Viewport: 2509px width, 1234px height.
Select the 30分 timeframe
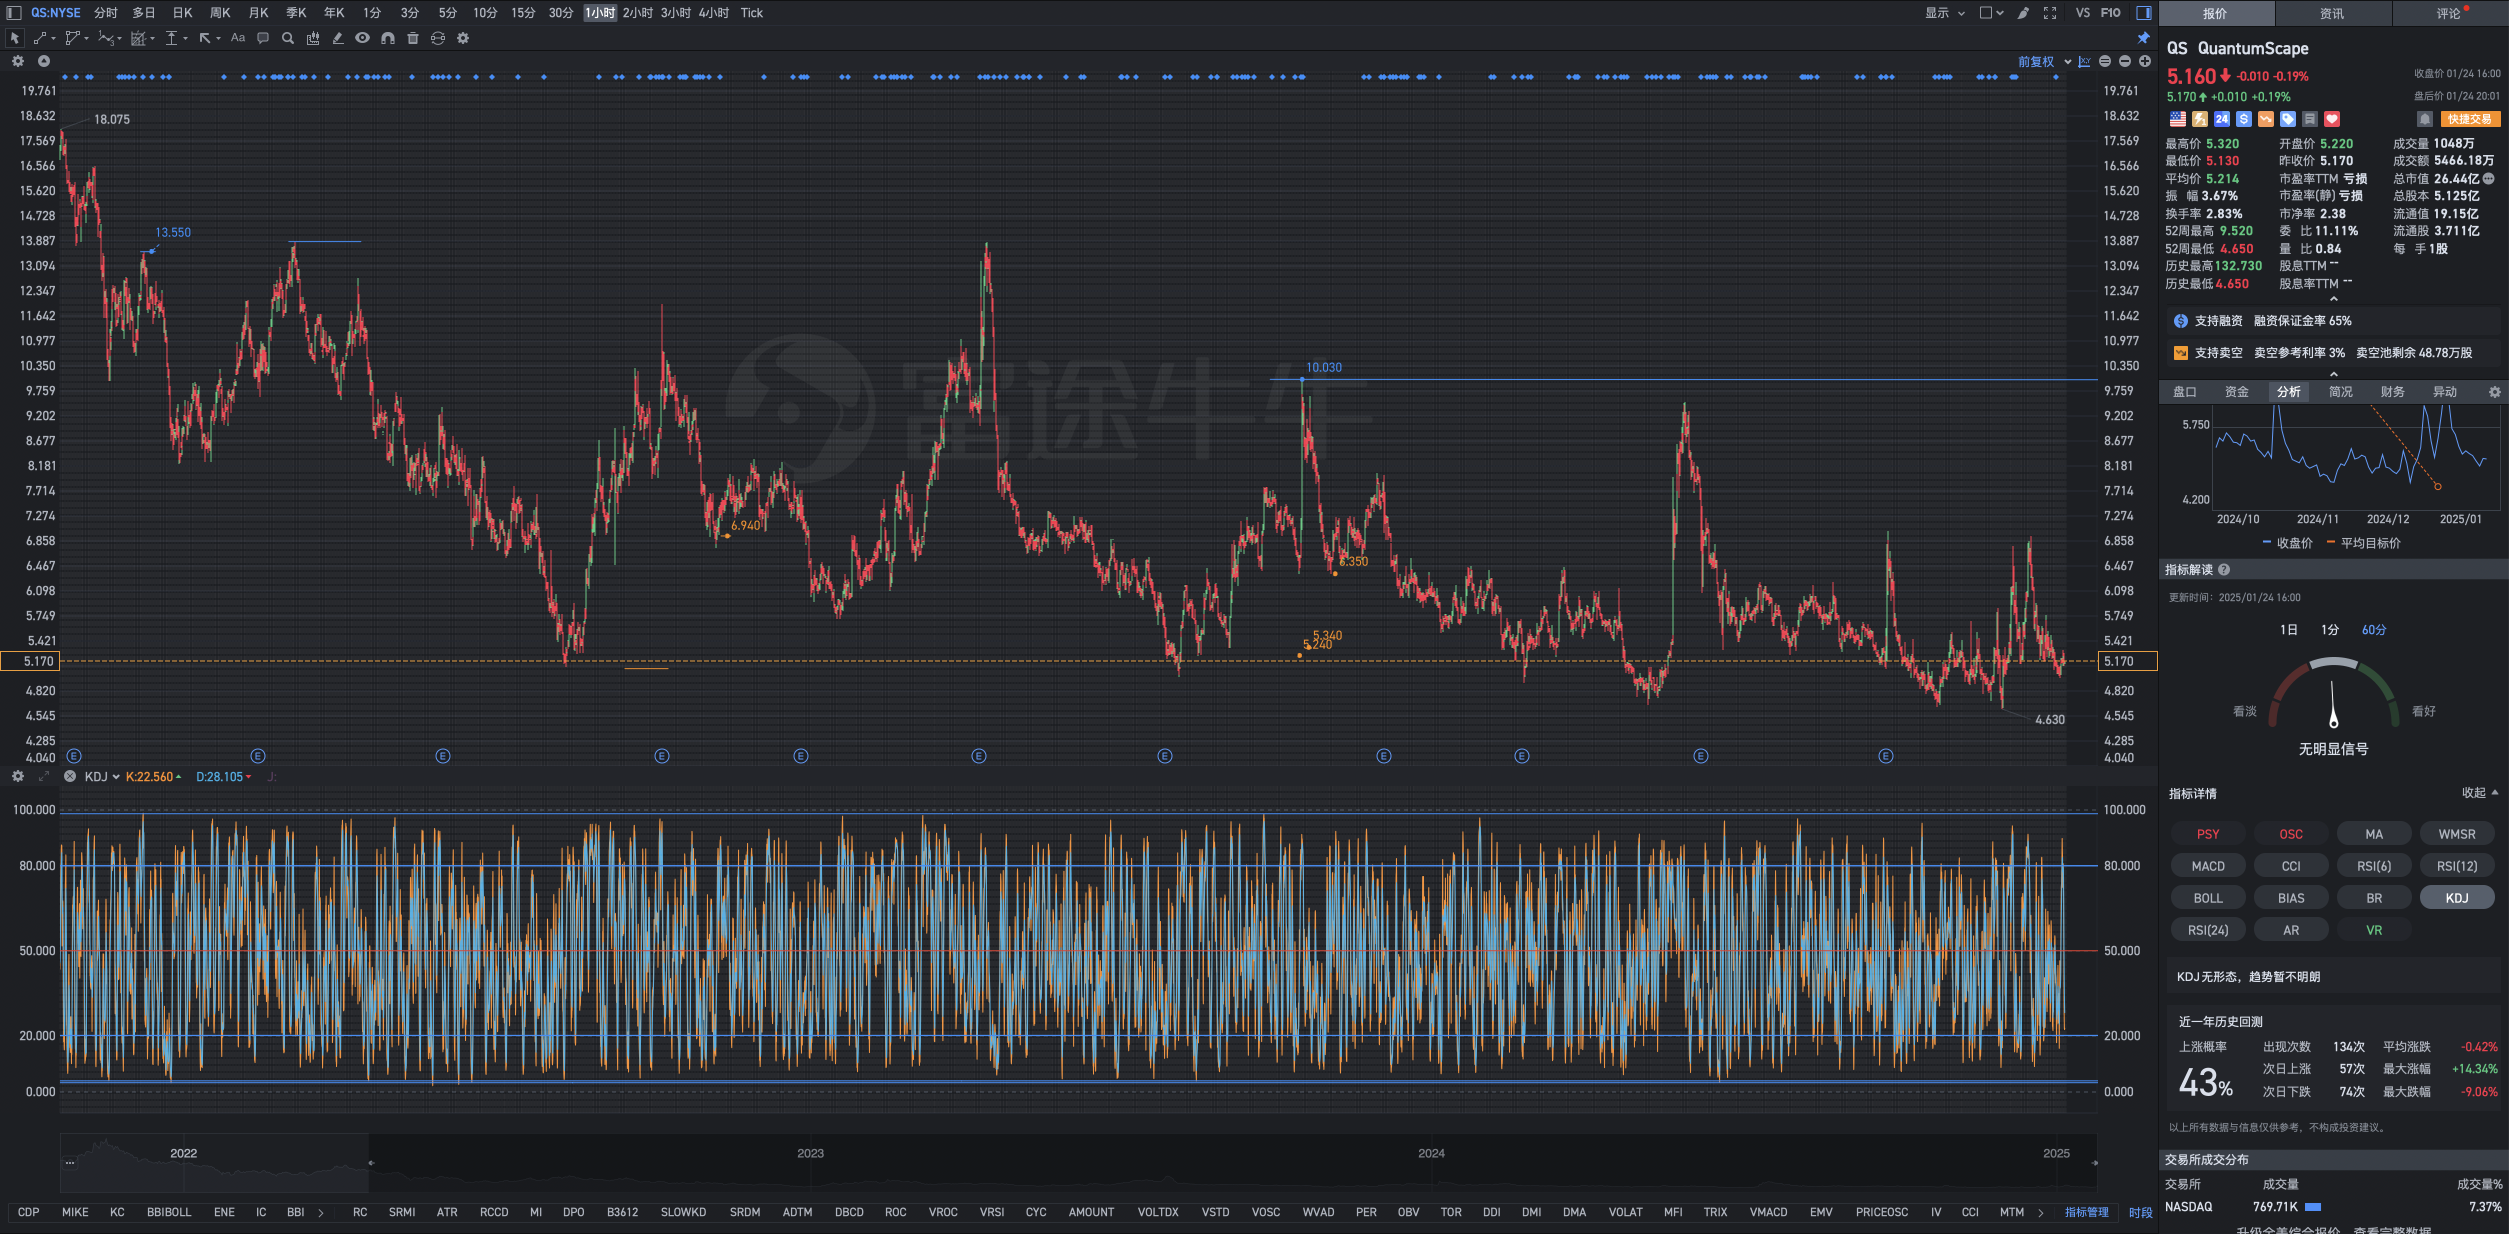coord(560,13)
